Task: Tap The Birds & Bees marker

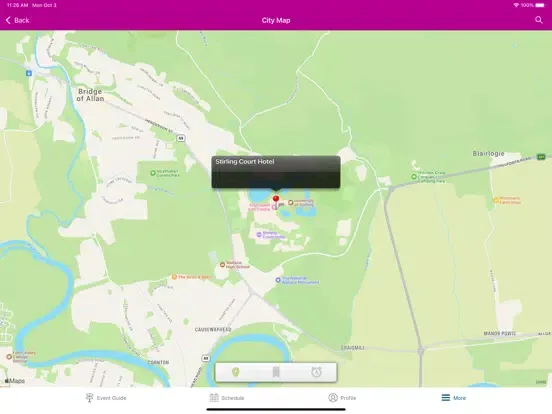Action: tap(174, 277)
